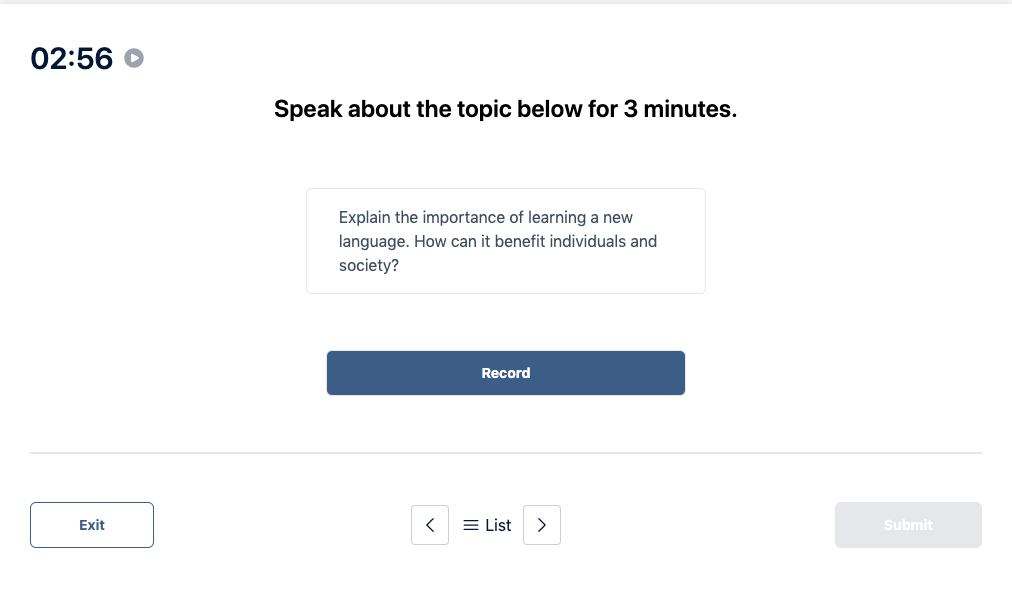
Task: Click the 02:56 countdown timer
Action: (x=70, y=58)
